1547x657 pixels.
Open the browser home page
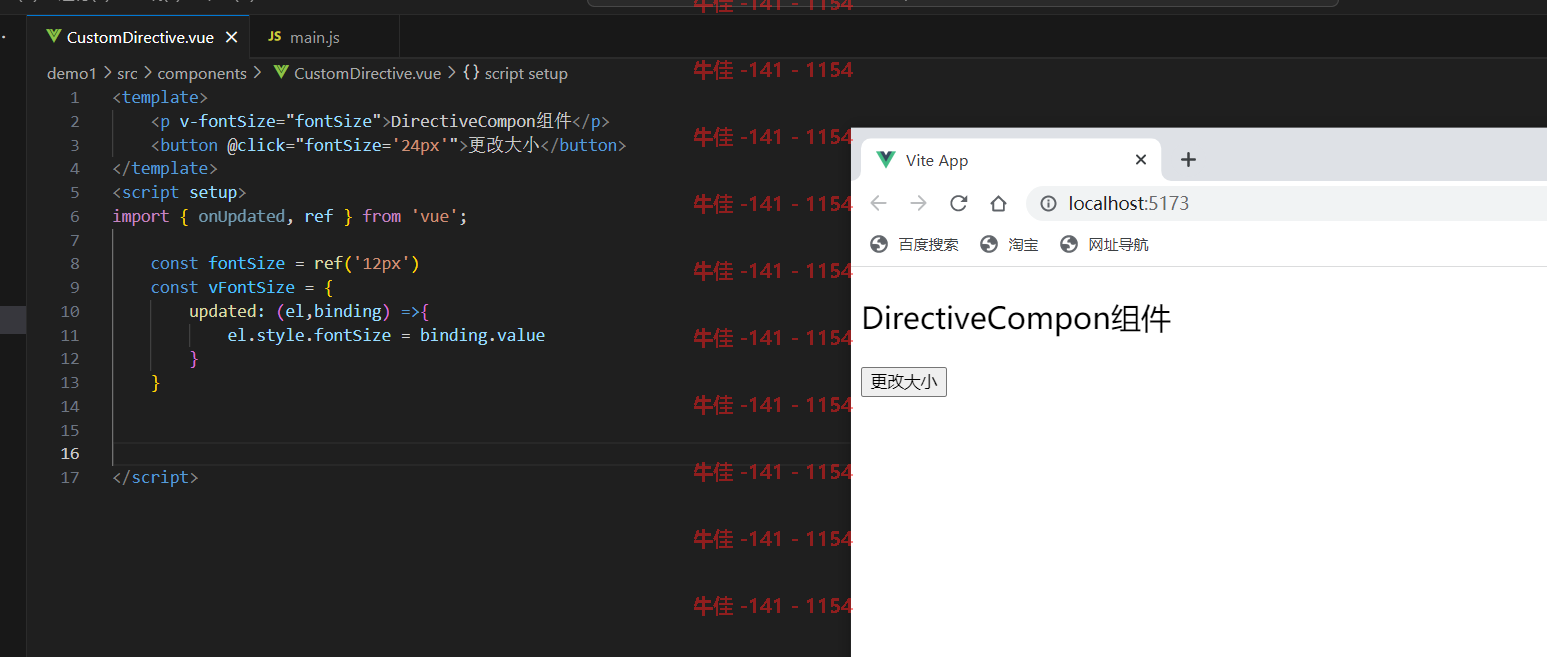point(998,204)
